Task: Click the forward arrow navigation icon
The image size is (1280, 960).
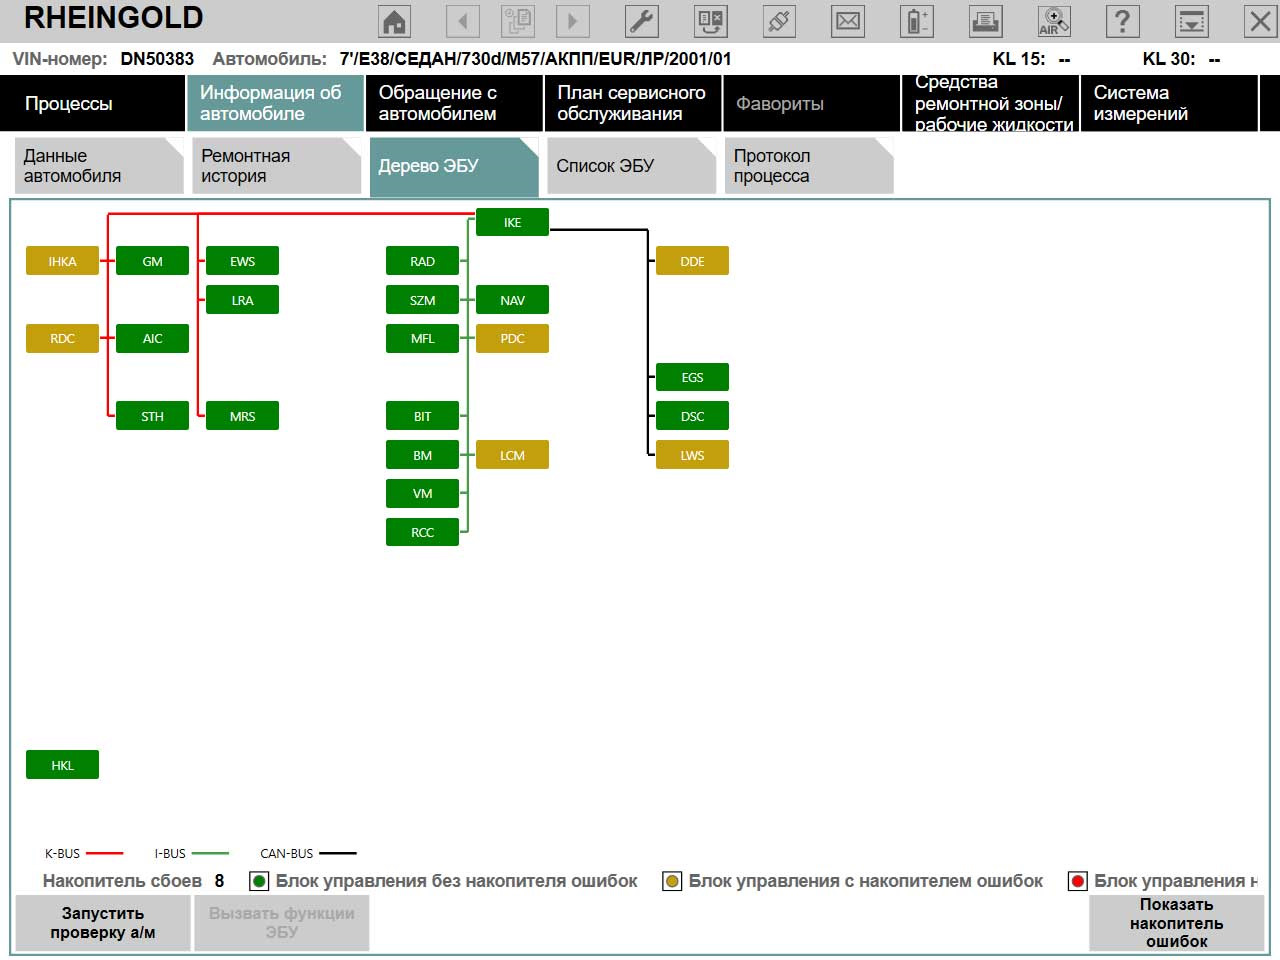Action: coord(572,21)
